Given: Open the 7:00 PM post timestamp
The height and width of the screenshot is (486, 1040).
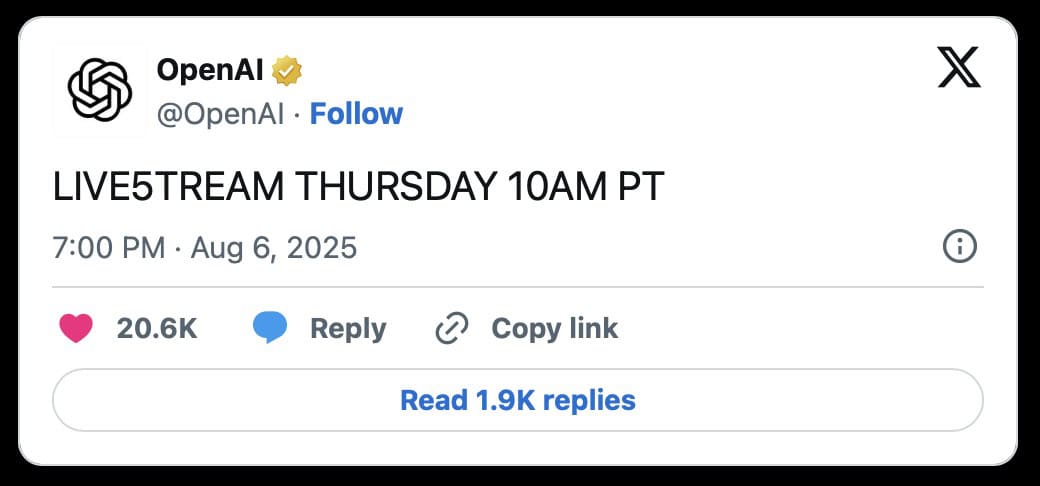Looking at the screenshot, I should [109, 248].
